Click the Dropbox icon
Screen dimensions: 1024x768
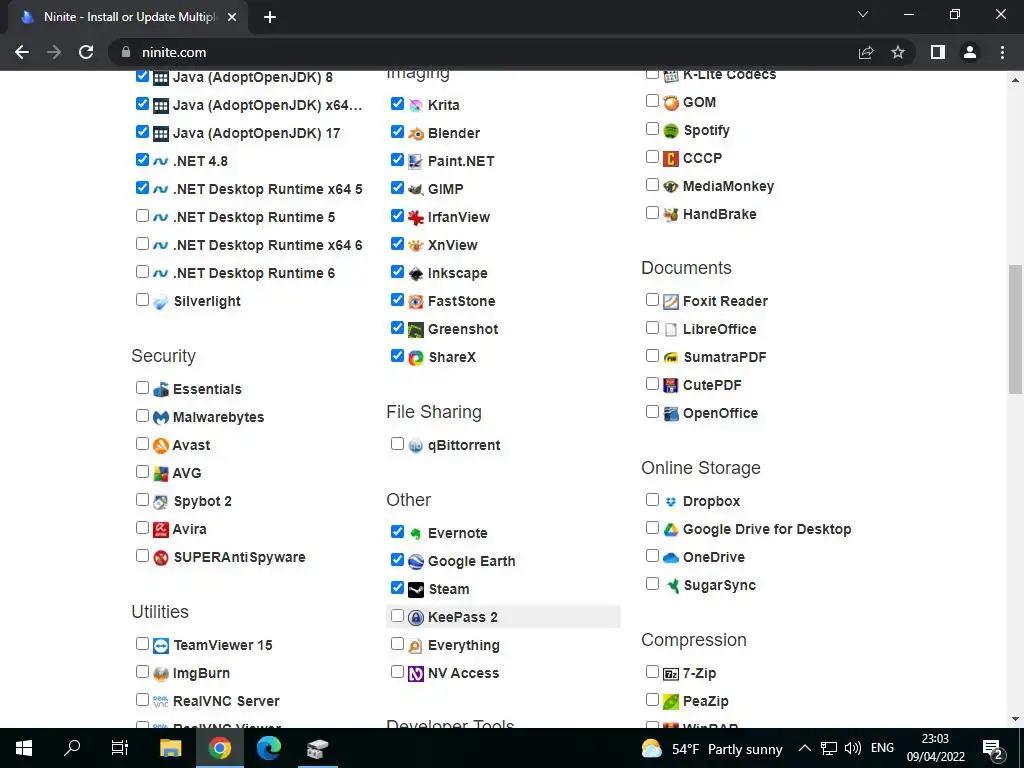(671, 502)
